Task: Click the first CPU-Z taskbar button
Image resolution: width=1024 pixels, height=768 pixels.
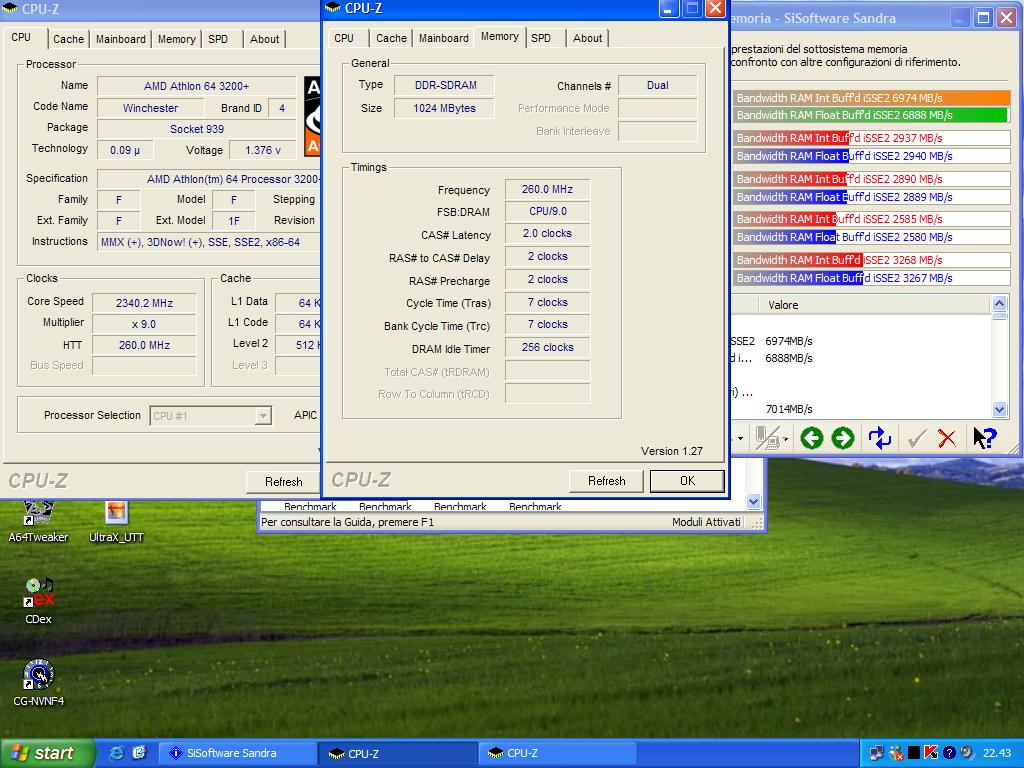Action: [398, 753]
